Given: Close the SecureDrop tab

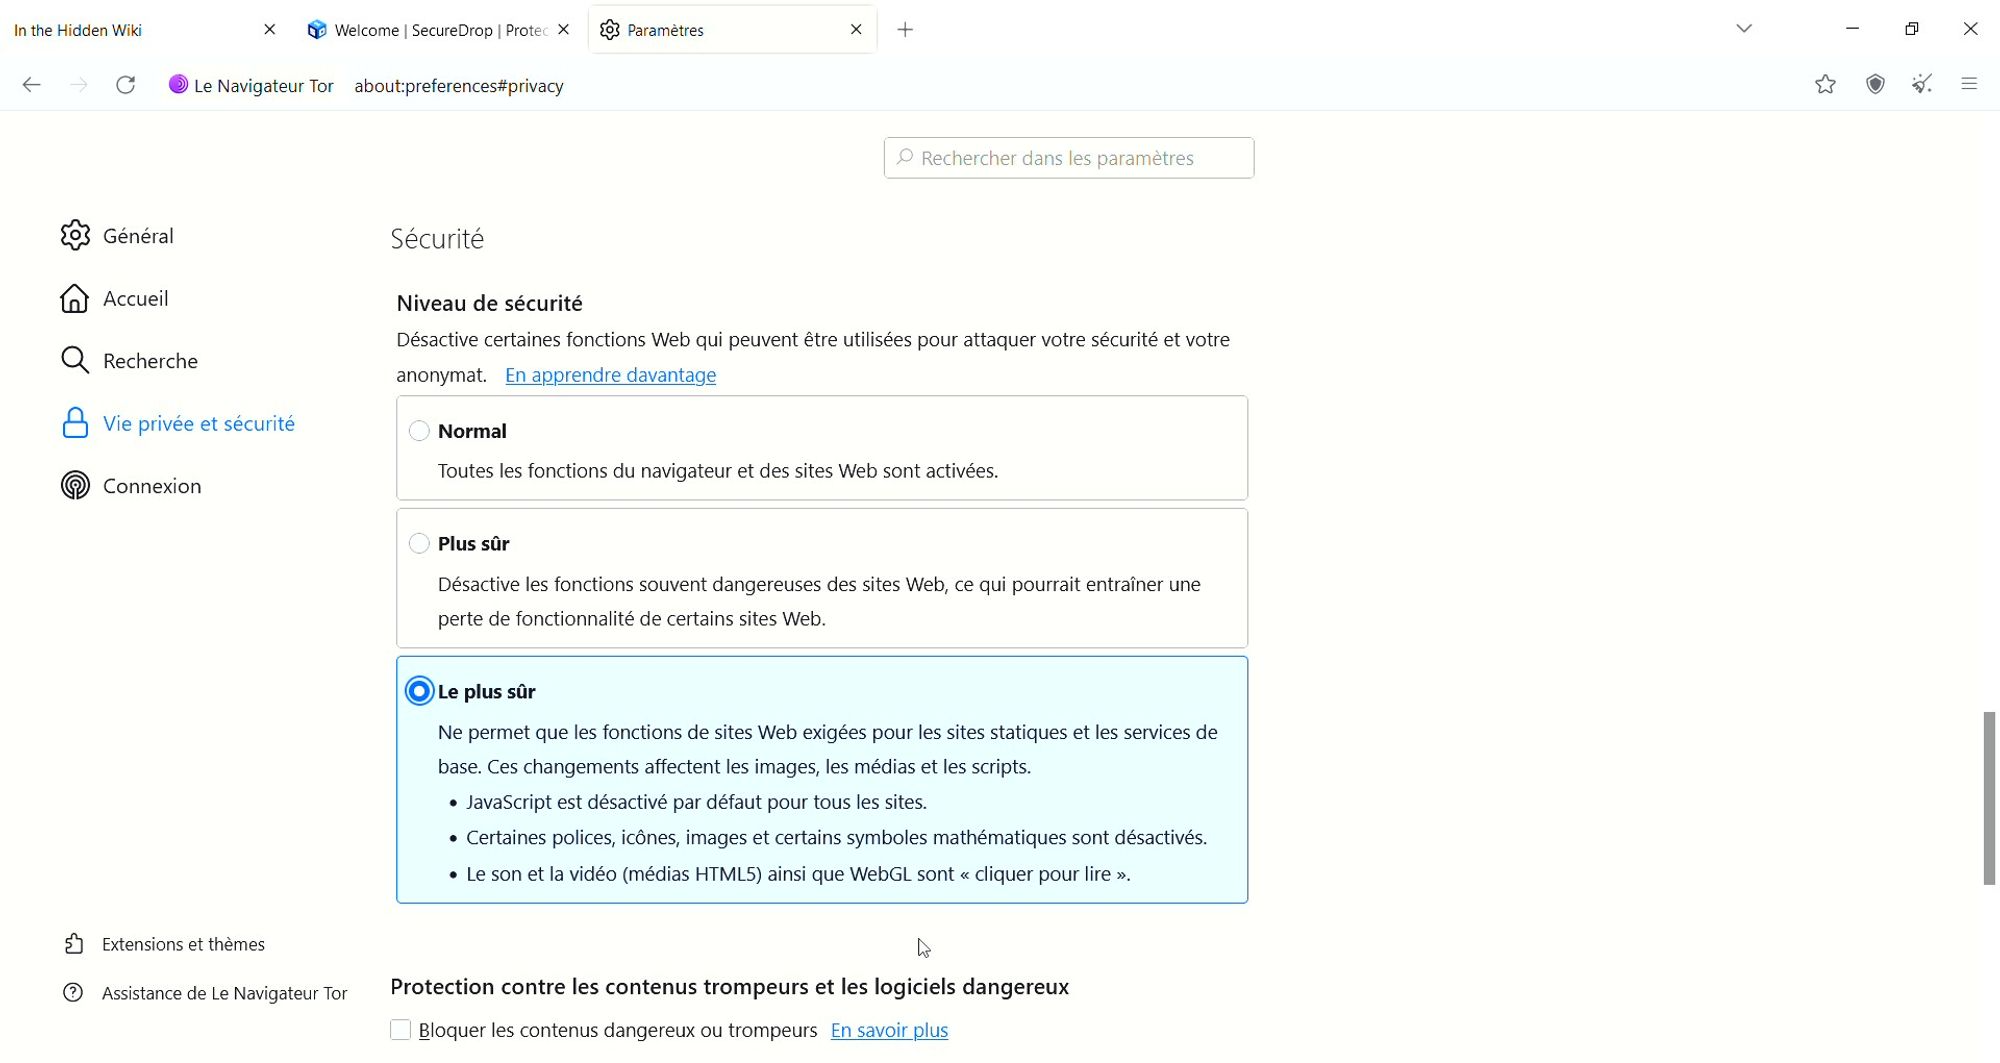Looking at the screenshot, I should (564, 30).
